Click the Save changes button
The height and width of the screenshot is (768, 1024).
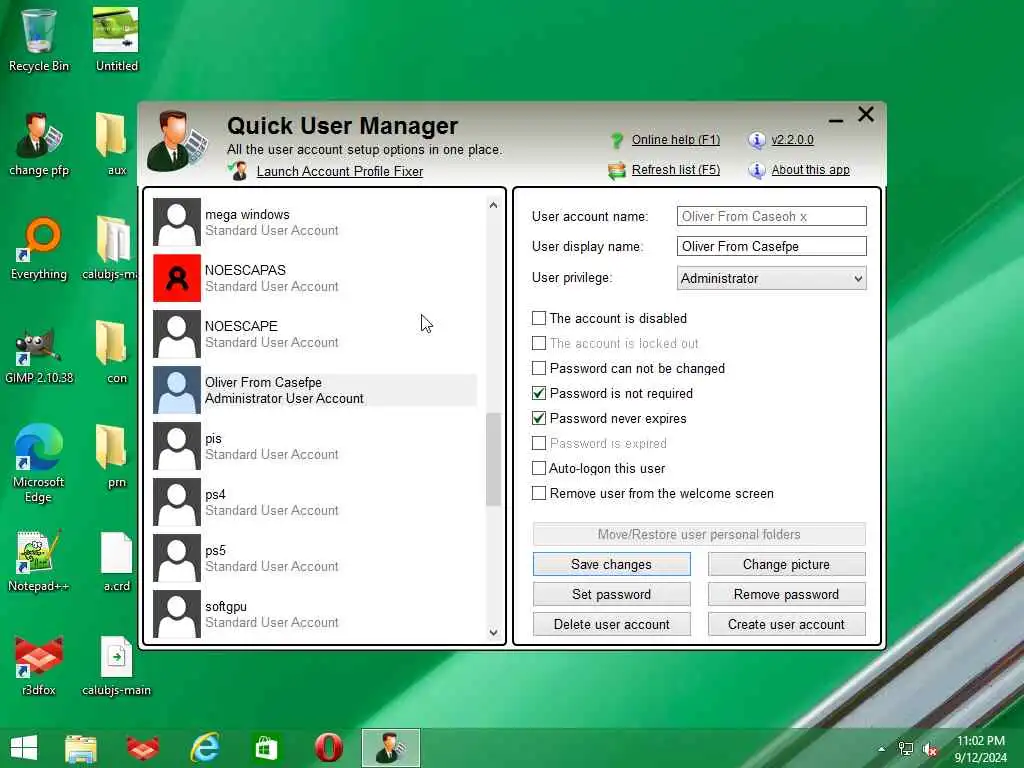click(611, 564)
